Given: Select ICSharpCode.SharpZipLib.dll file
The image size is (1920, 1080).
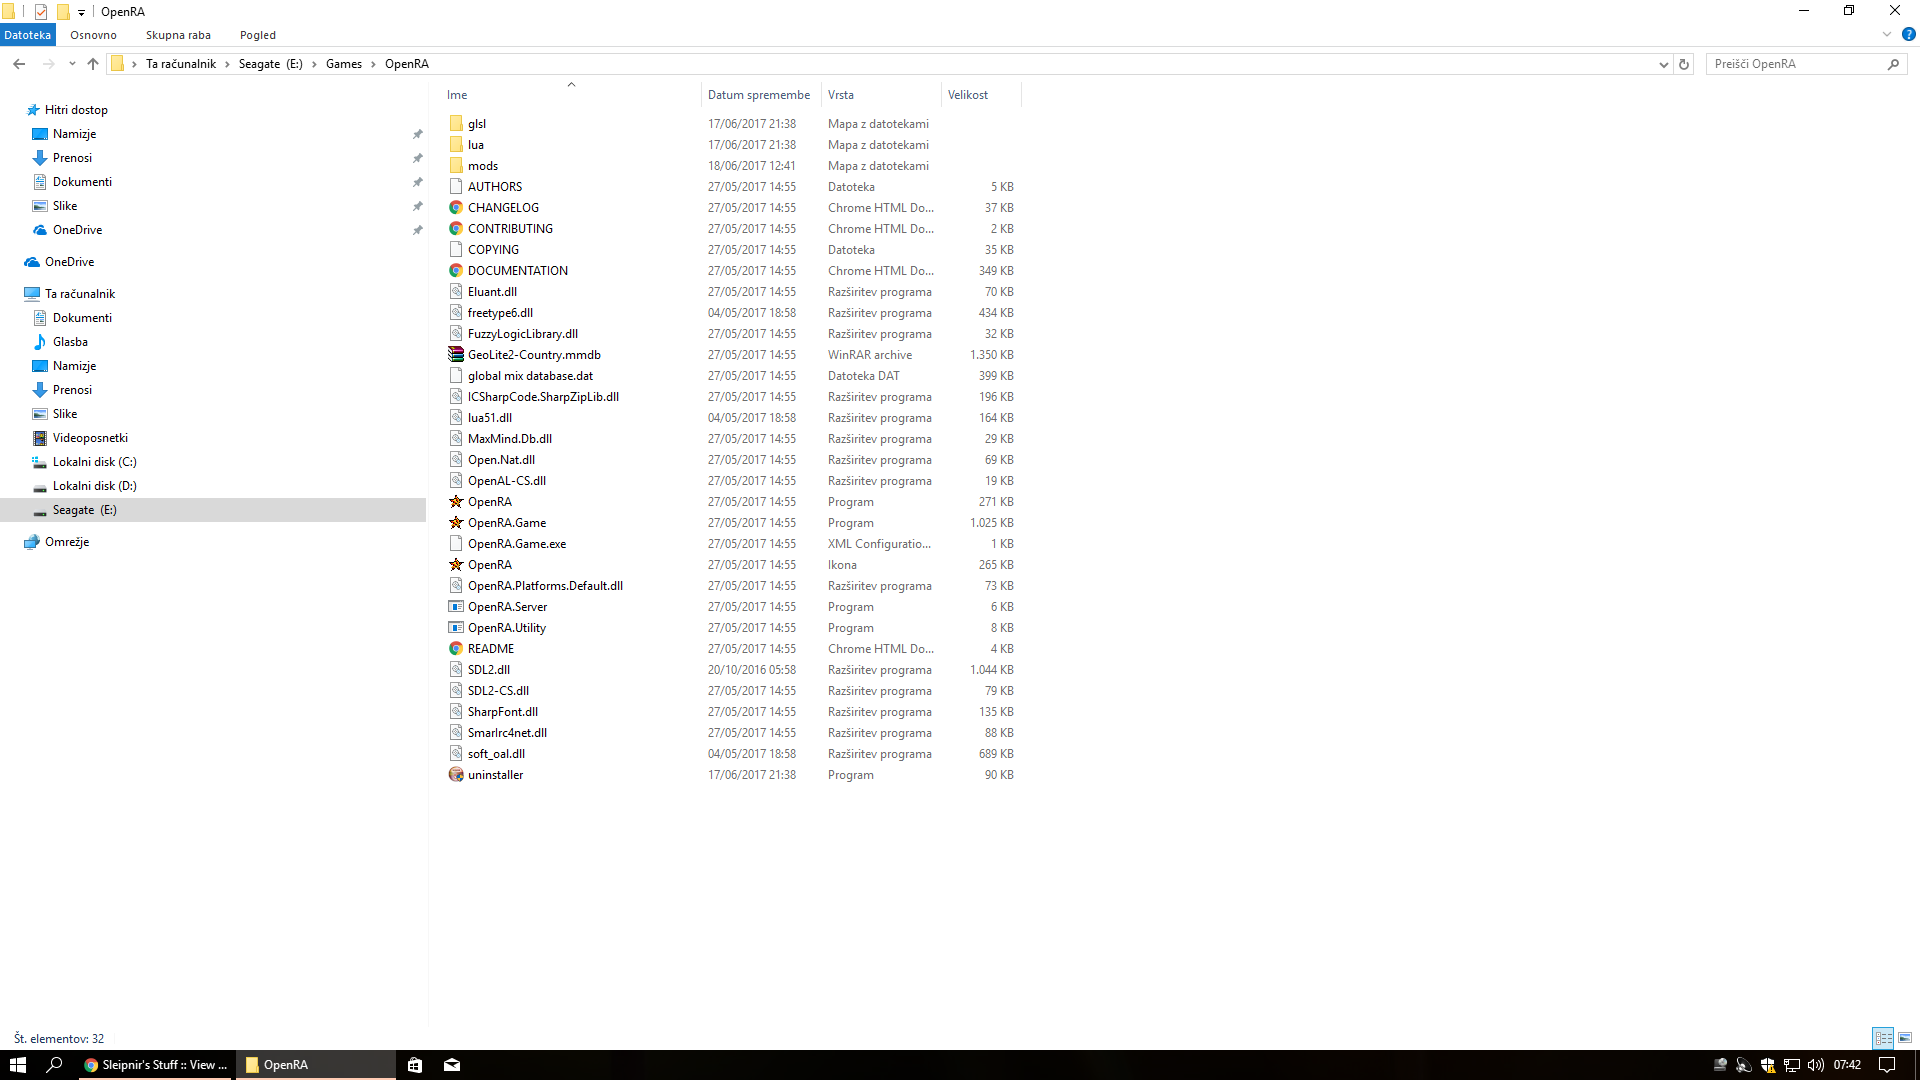Looking at the screenshot, I should coord(543,397).
